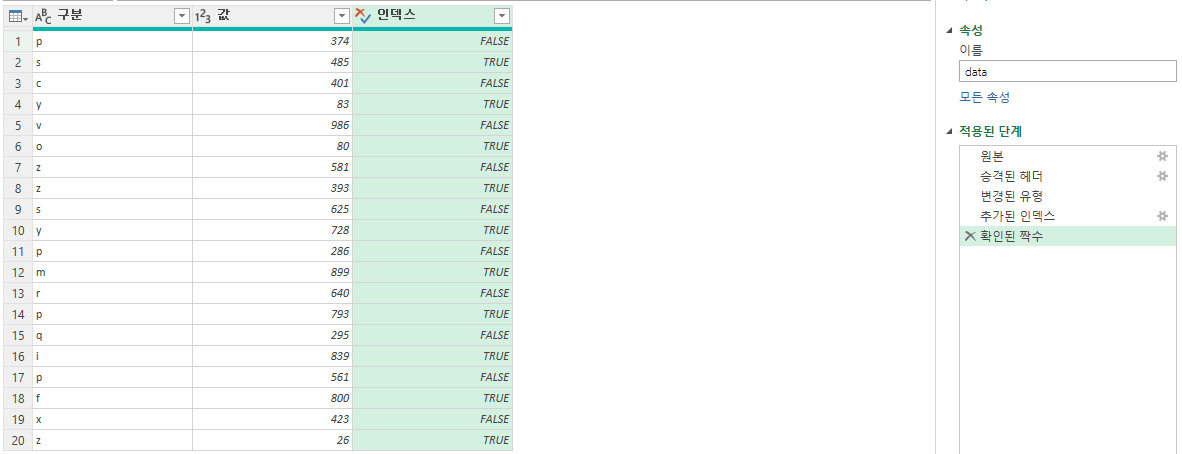Image resolution: width=1182 pixels, height=454 pixels.
Task: Click the cell with value 401
Action: [272, 84]
